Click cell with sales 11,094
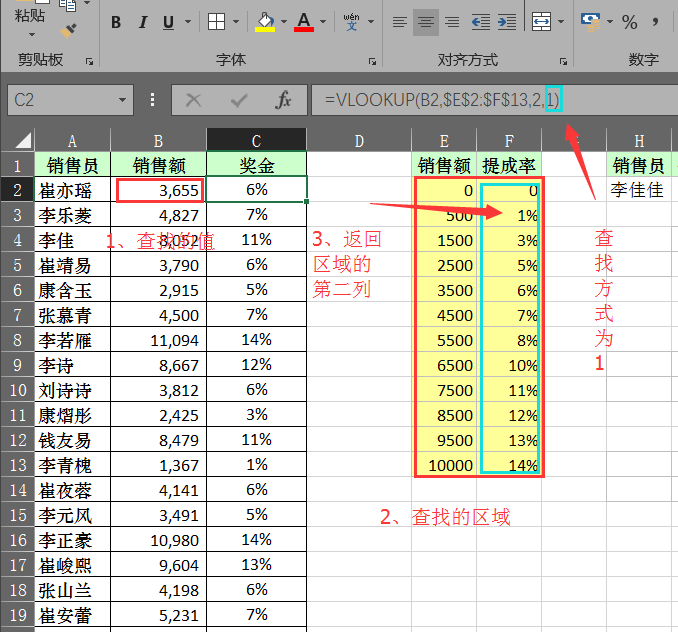678x632 pixels. [x=159, y=340]
